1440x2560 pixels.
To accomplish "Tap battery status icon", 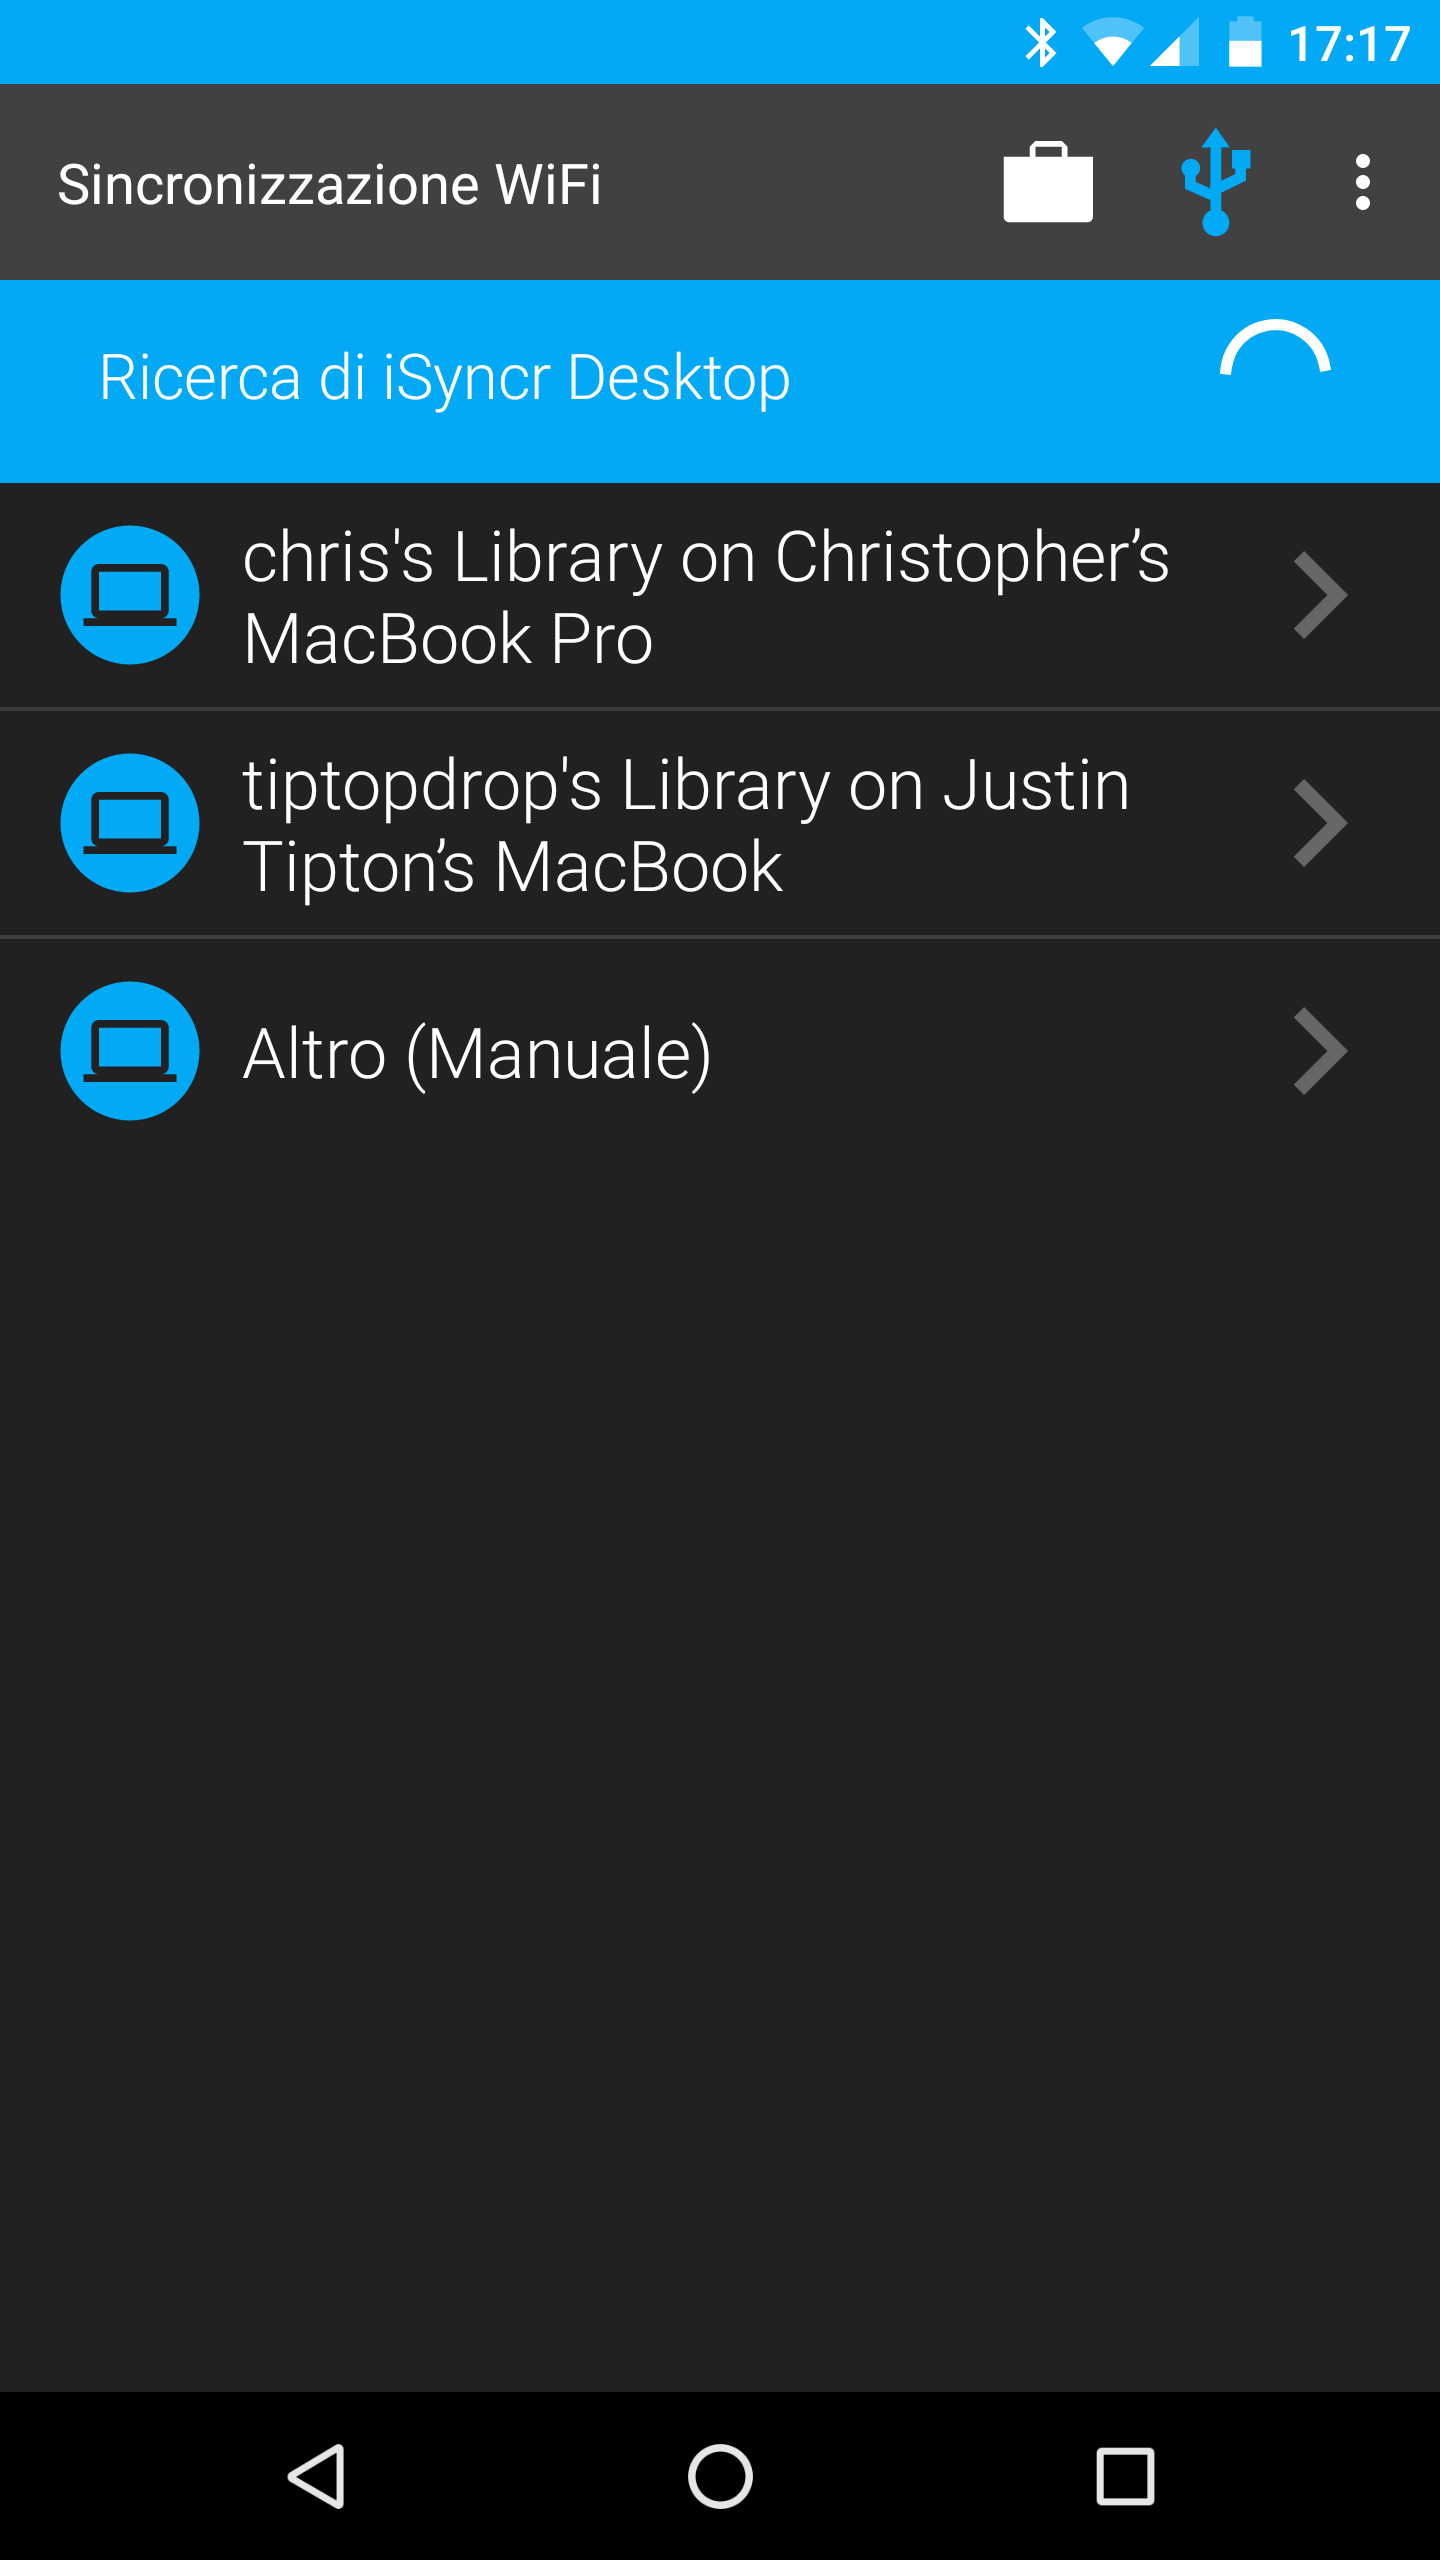I will pos(1245,43).
